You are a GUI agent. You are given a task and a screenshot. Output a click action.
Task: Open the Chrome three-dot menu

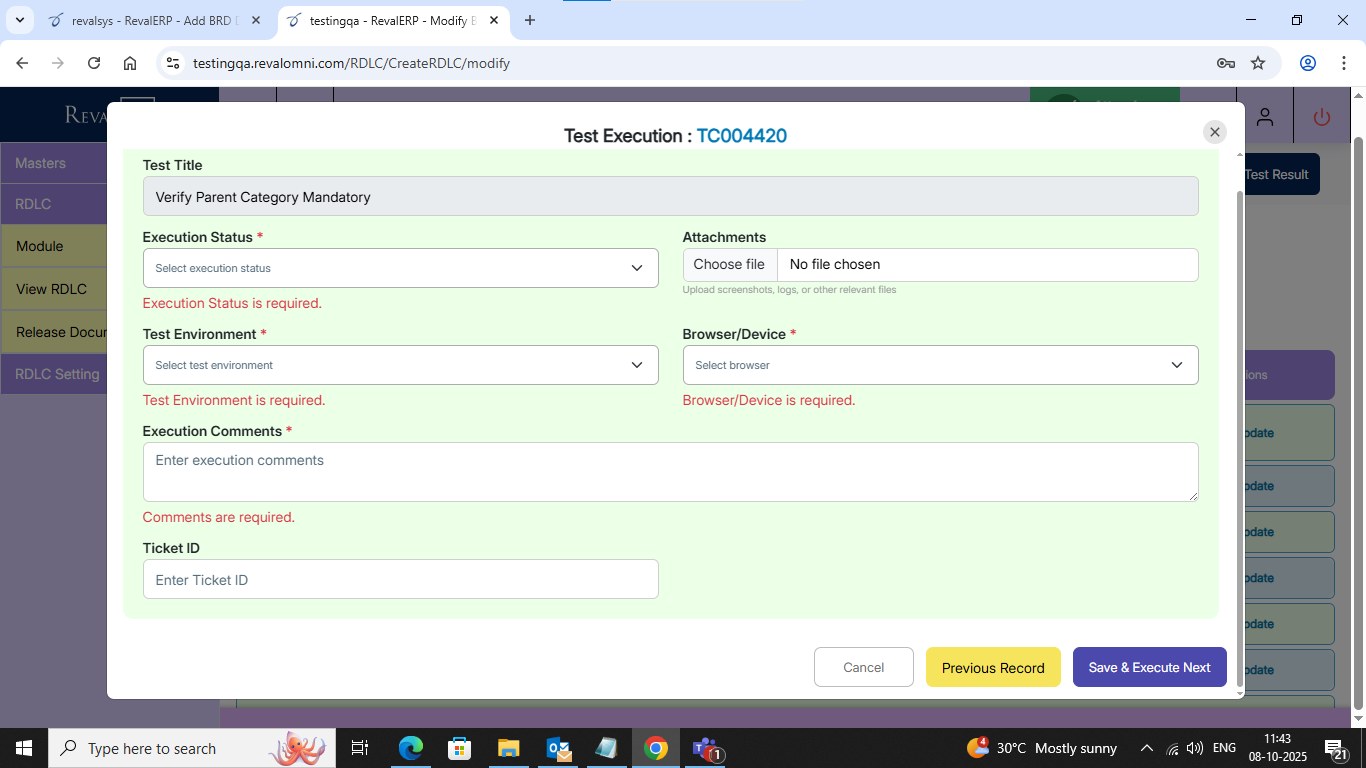[x=1343, y=63]
